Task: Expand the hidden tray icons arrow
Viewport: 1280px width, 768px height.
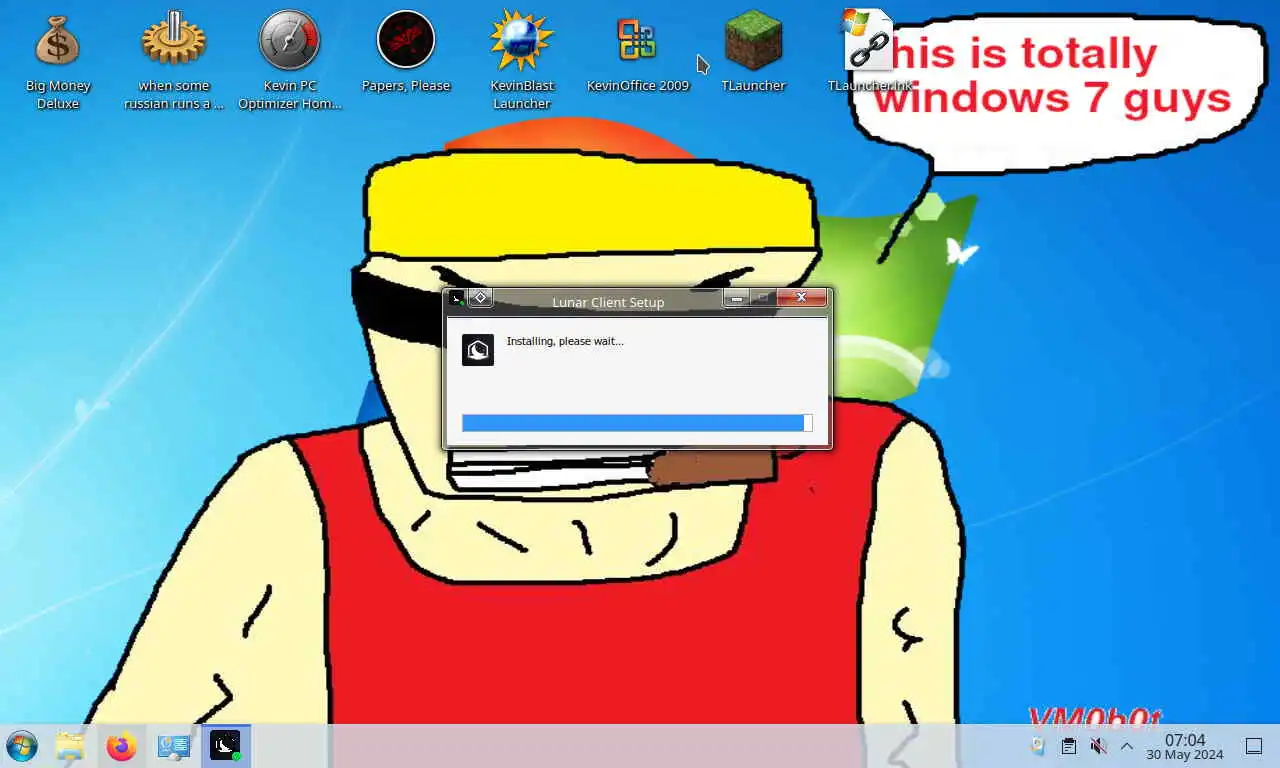Action: [x=1127, y=746]
